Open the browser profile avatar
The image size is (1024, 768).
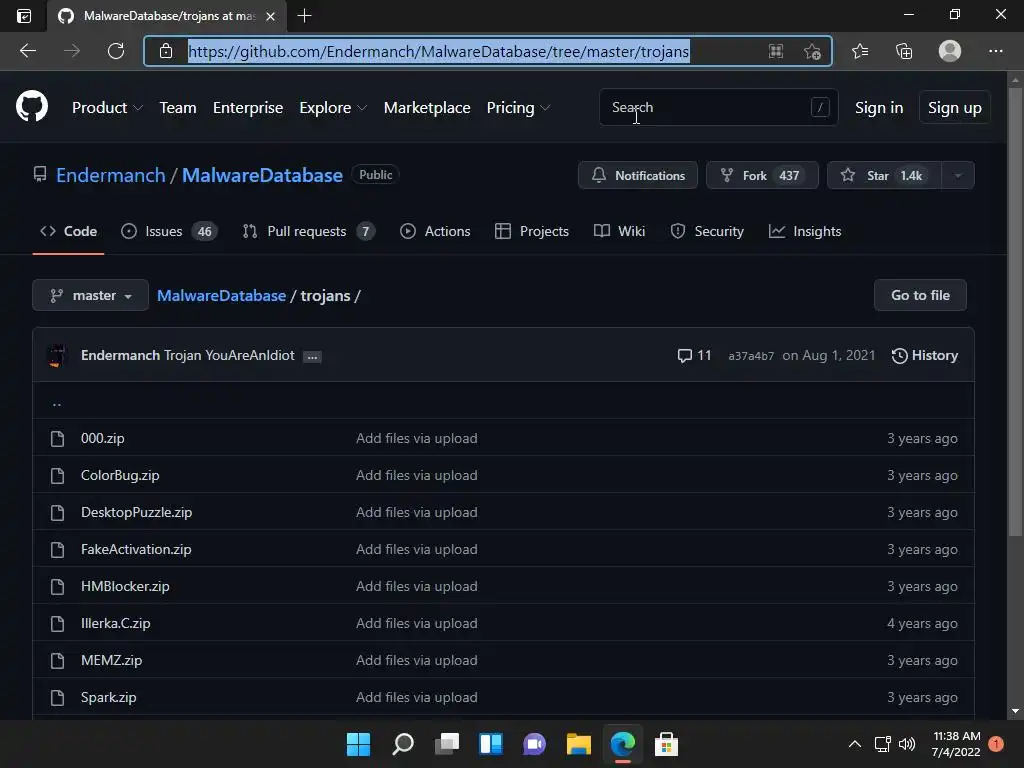click(950, 51)
